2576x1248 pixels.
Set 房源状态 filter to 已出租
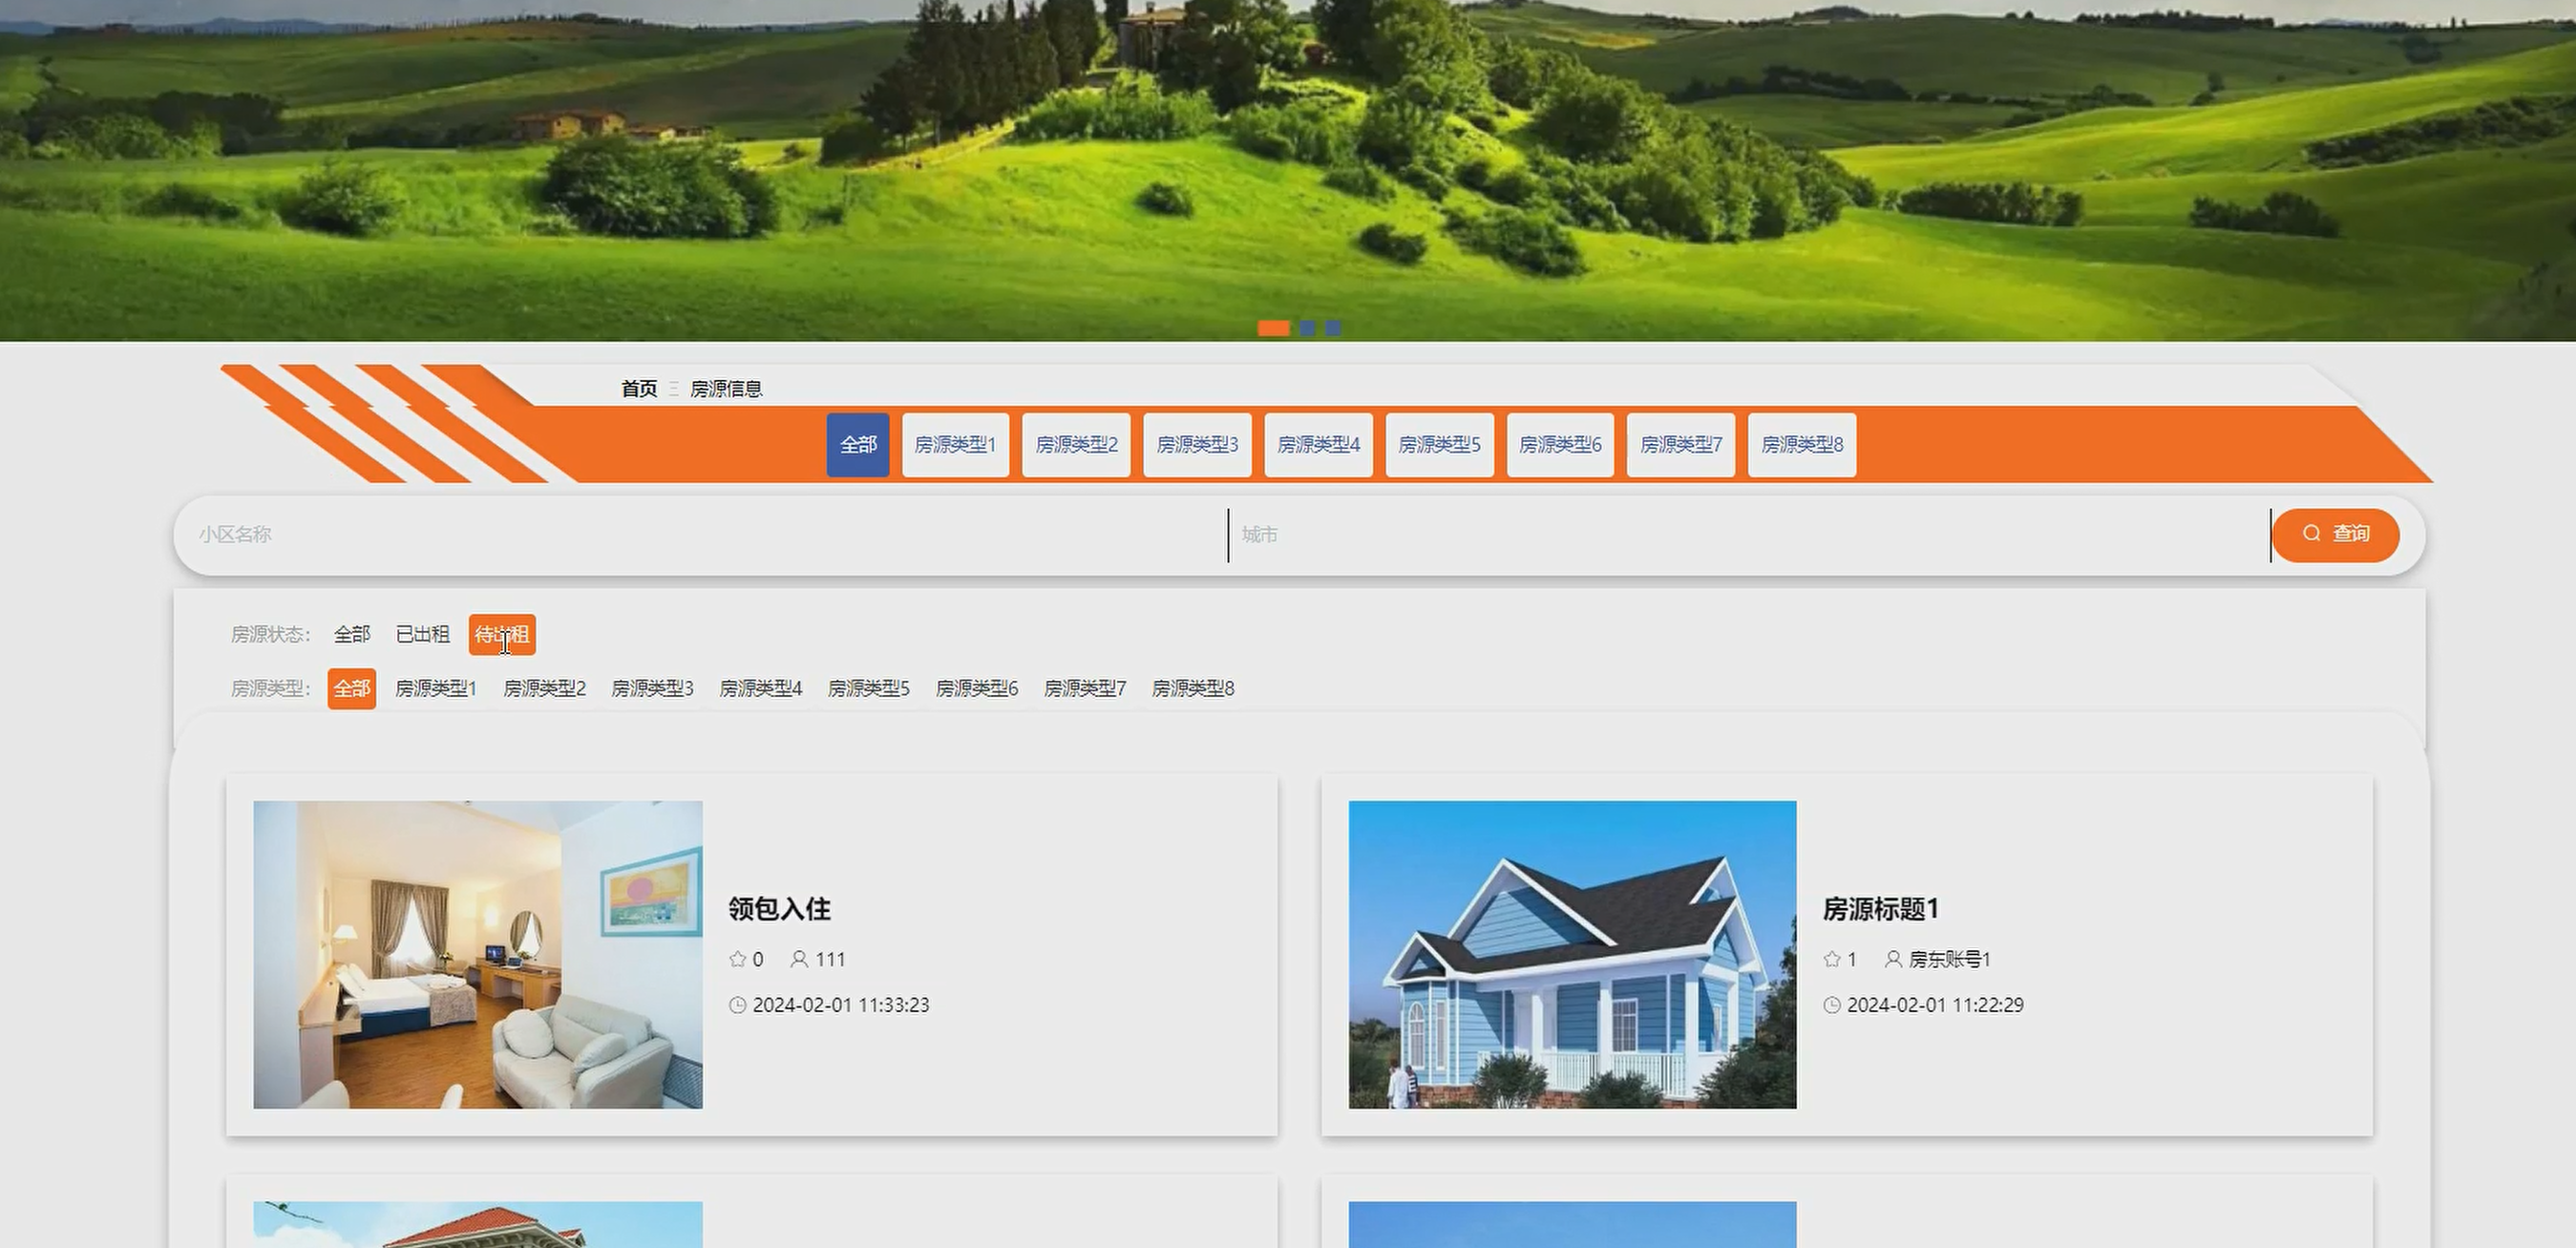(x=422, y=634)
